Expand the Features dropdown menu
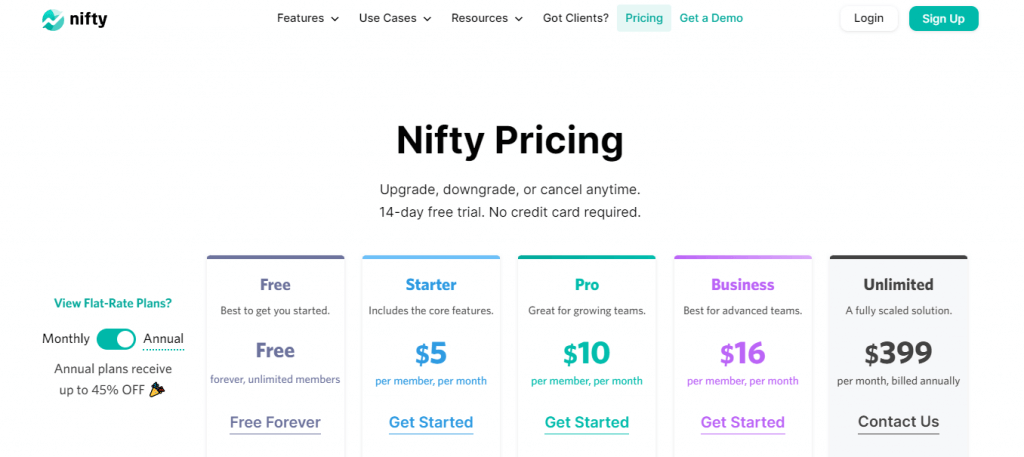 coord(308,18)
